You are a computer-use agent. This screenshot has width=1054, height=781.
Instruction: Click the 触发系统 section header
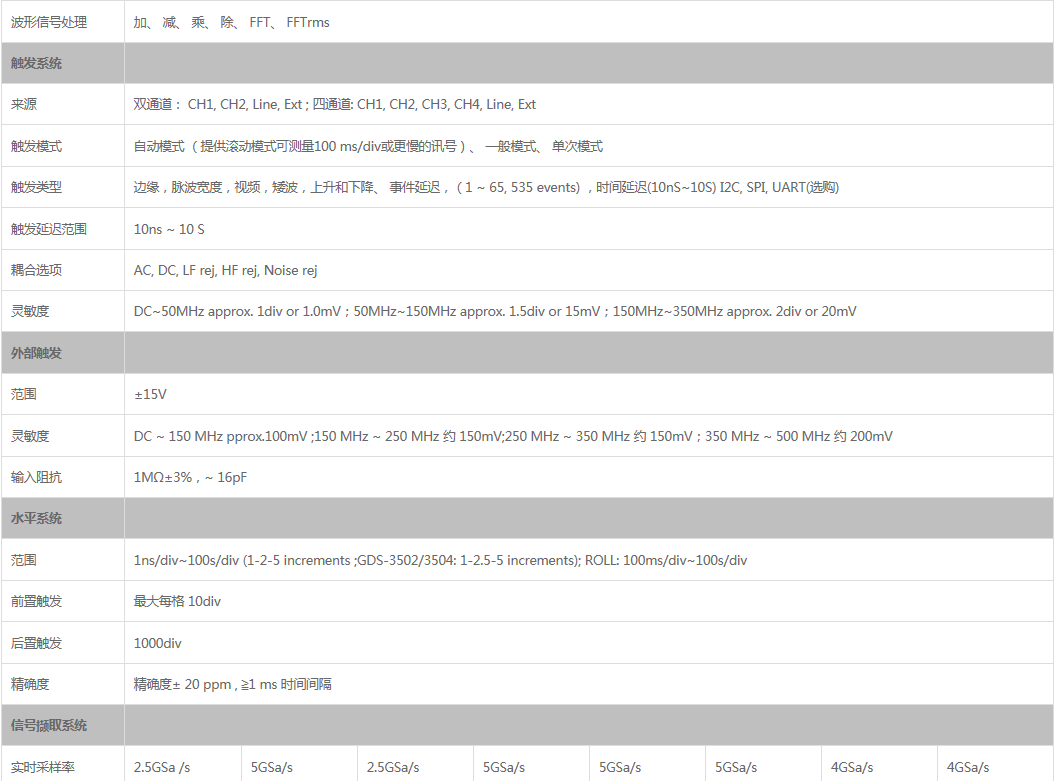(x=36, y=63)
